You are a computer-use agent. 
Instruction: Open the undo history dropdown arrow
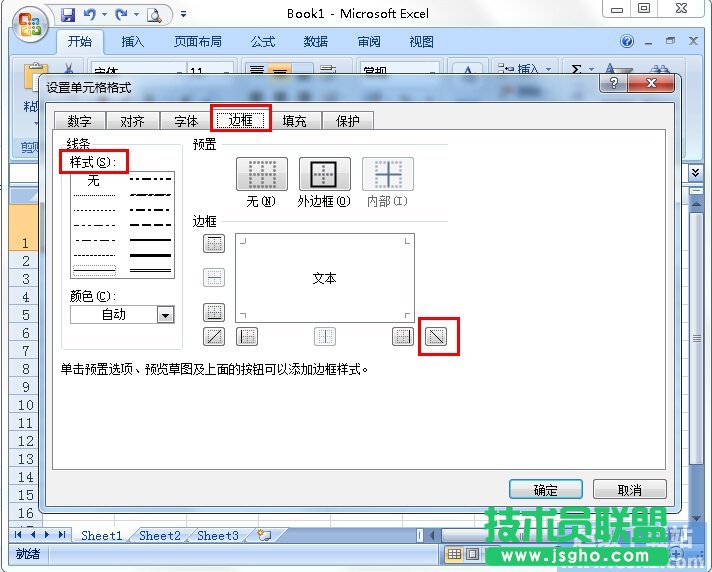(105, 15)
